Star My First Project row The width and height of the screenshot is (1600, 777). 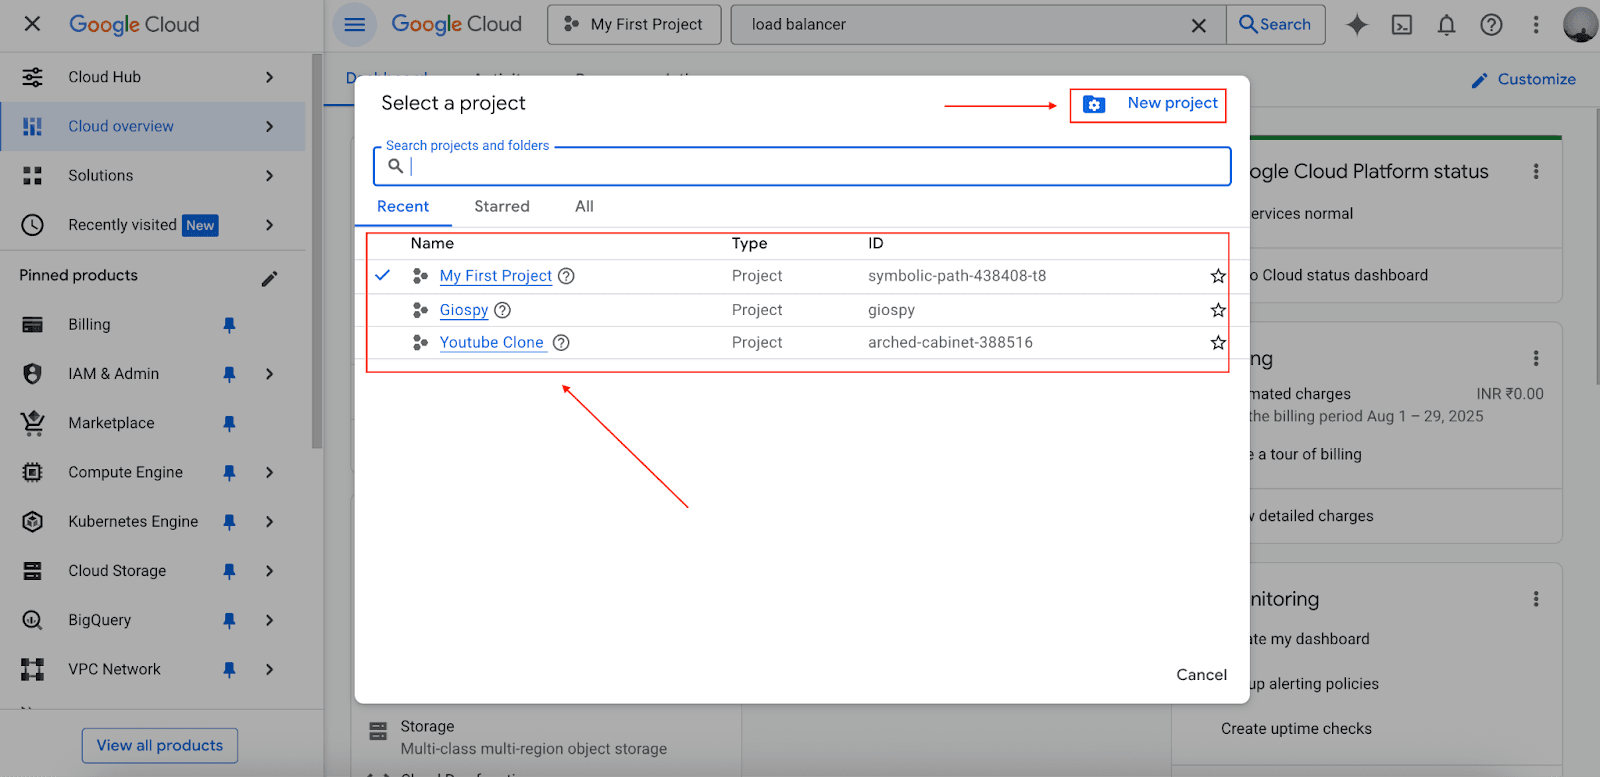coord(1218,276)
